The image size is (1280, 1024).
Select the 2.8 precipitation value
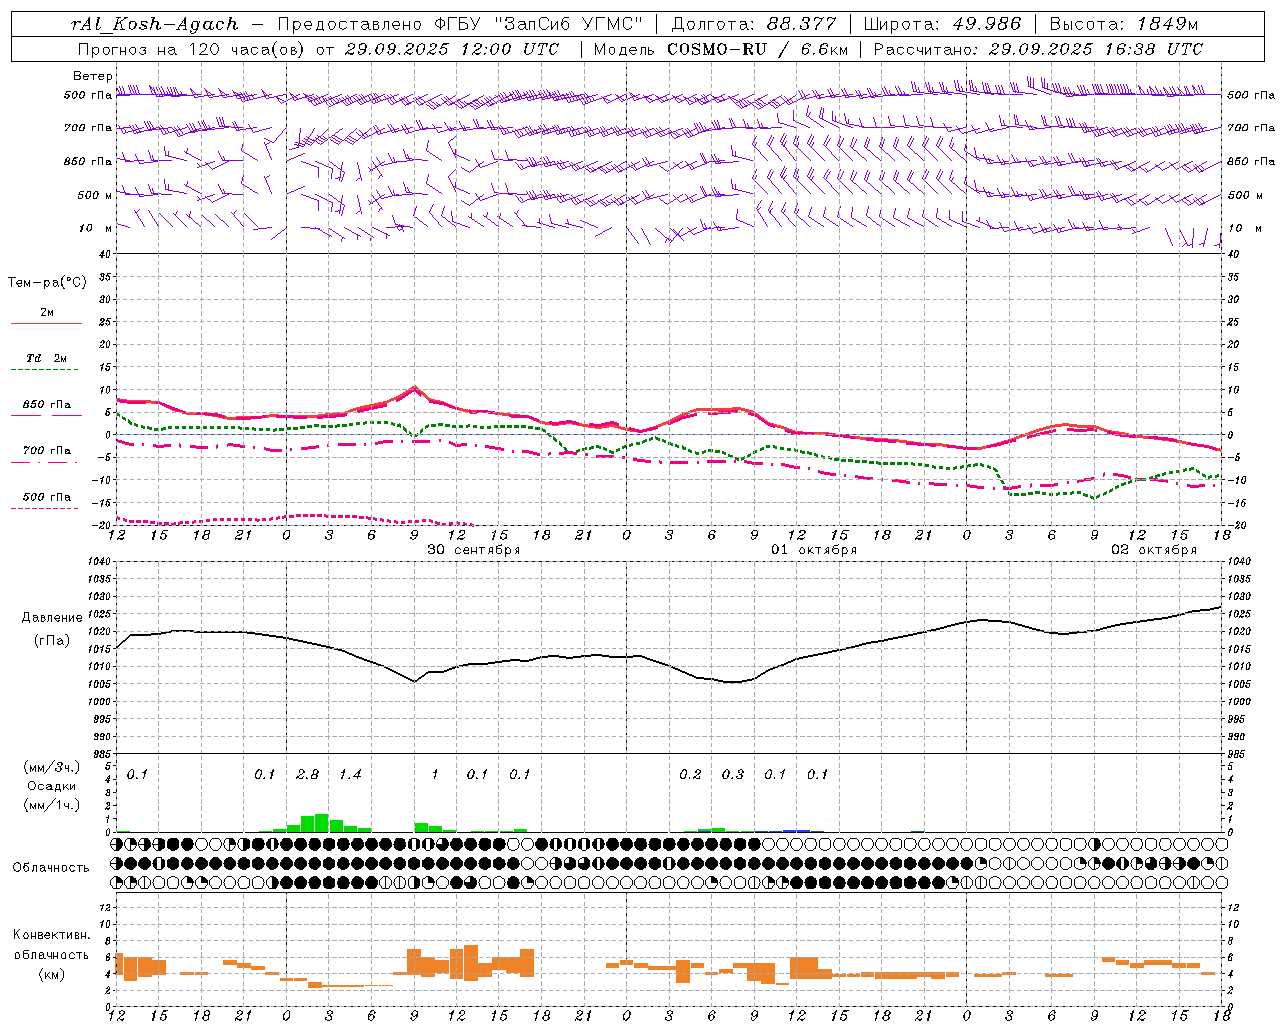(x=308, y=775)
